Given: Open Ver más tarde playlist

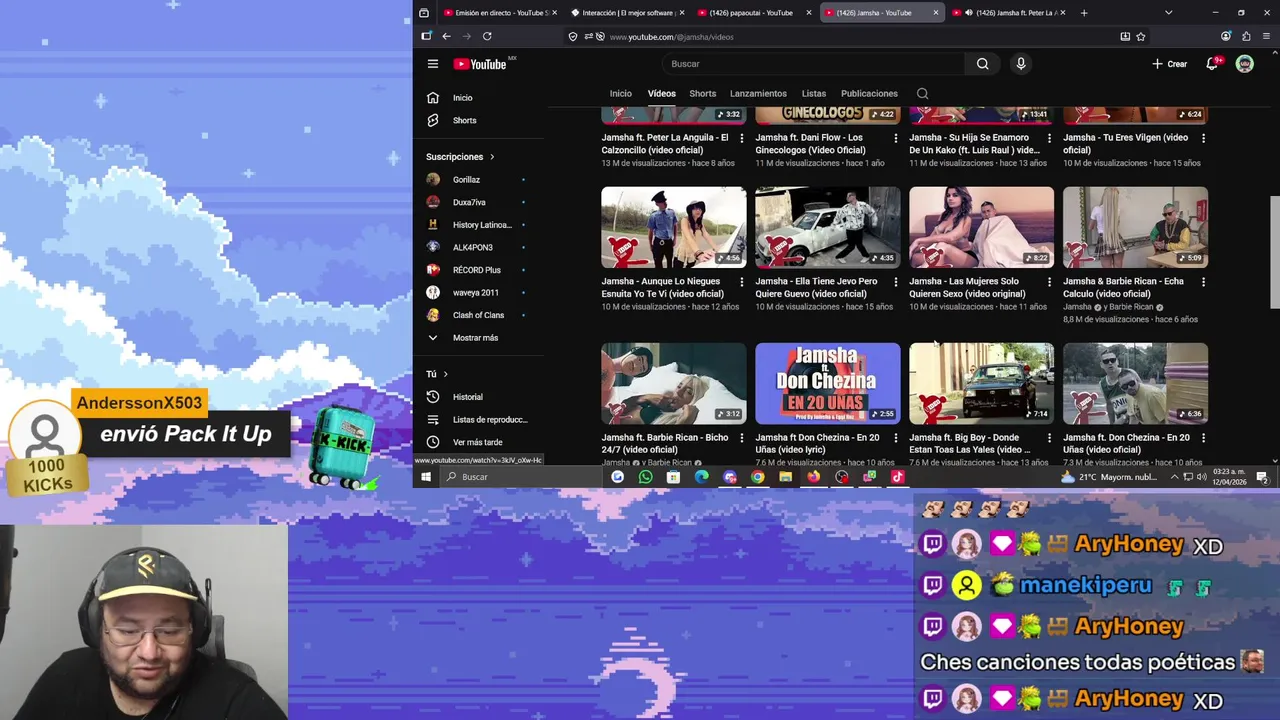Looking at the screenshot, I should click(476, 442).
